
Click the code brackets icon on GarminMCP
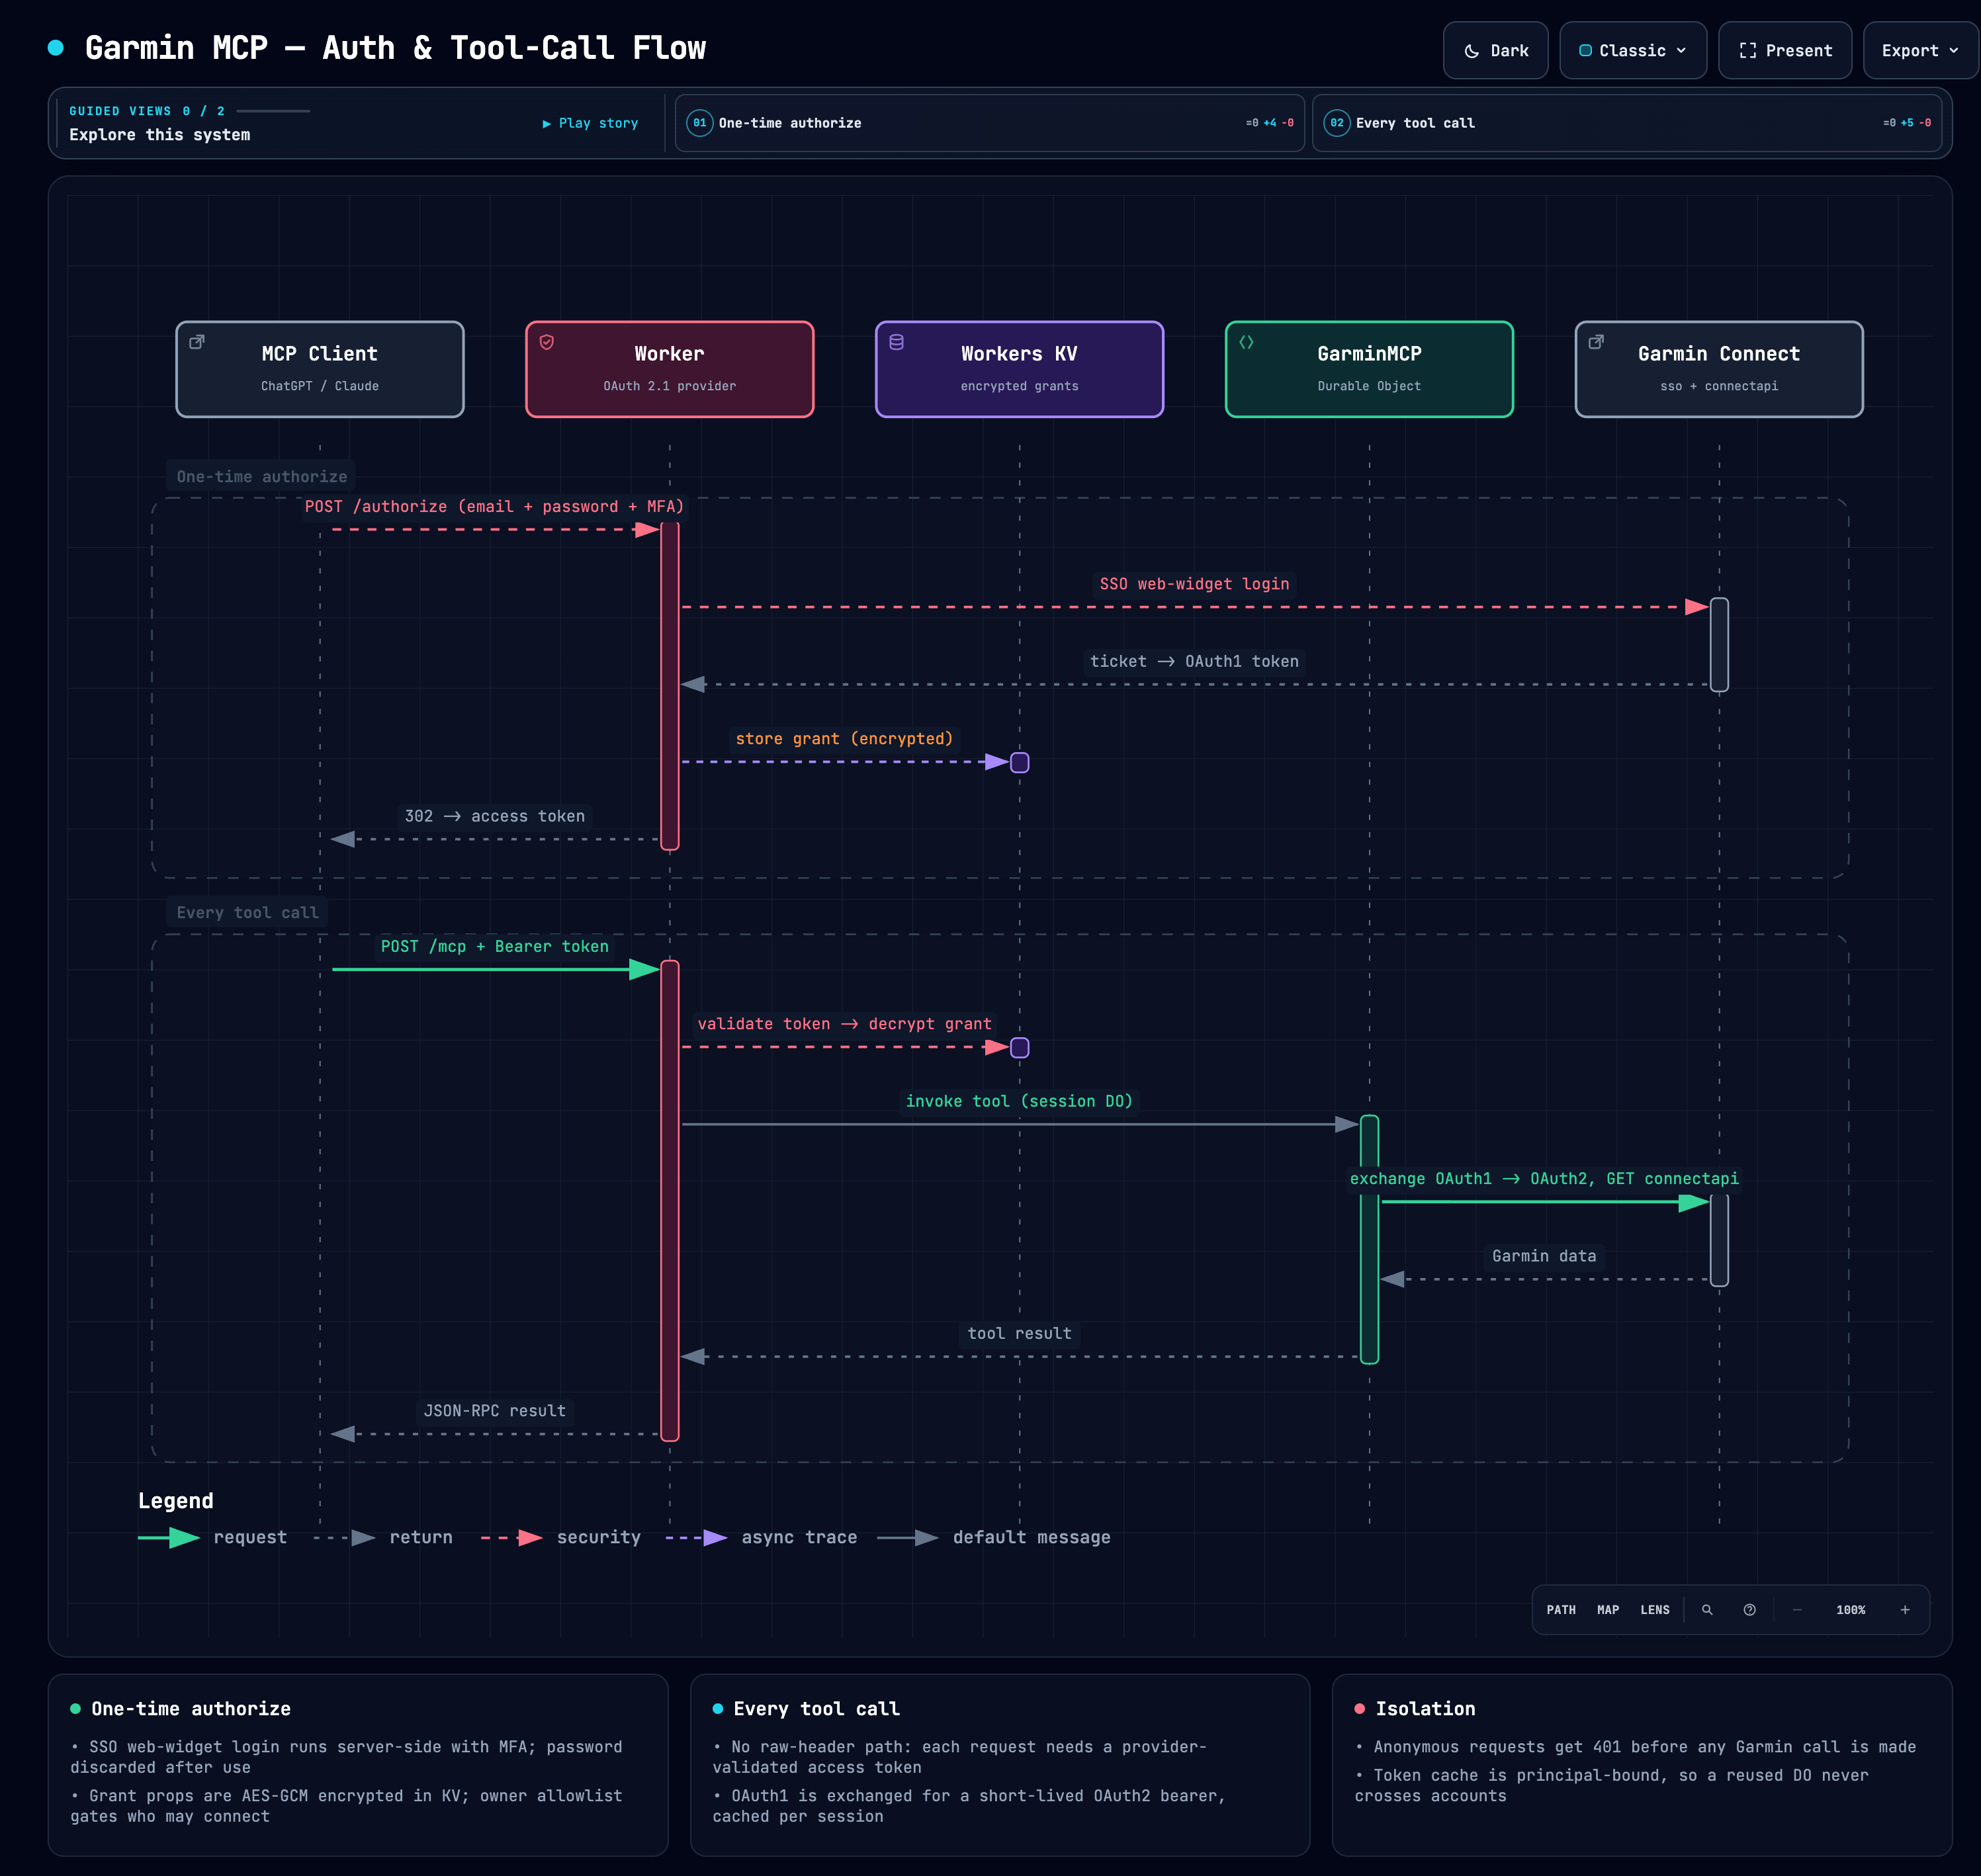click(1246, 342)
